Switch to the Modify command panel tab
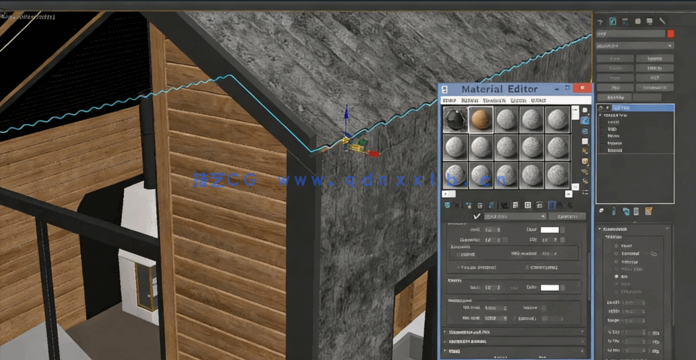Screen dimensions: 696x360 [x=613, y=21]
